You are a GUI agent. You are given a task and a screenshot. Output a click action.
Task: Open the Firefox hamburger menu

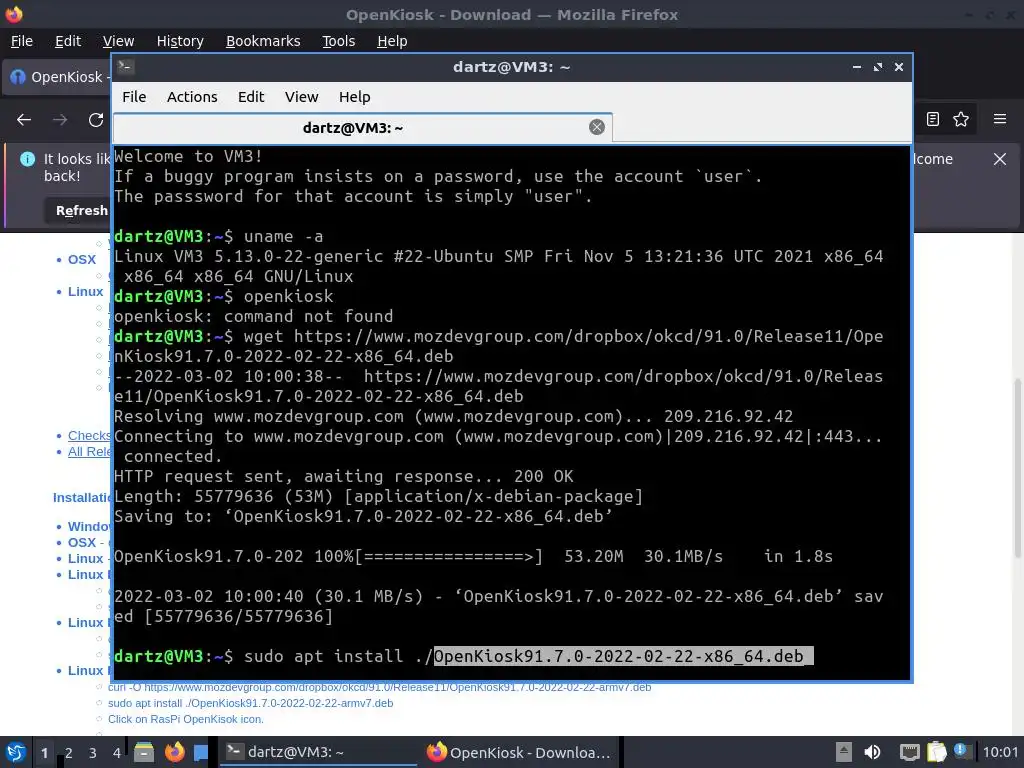click(x=1000, y=119)
